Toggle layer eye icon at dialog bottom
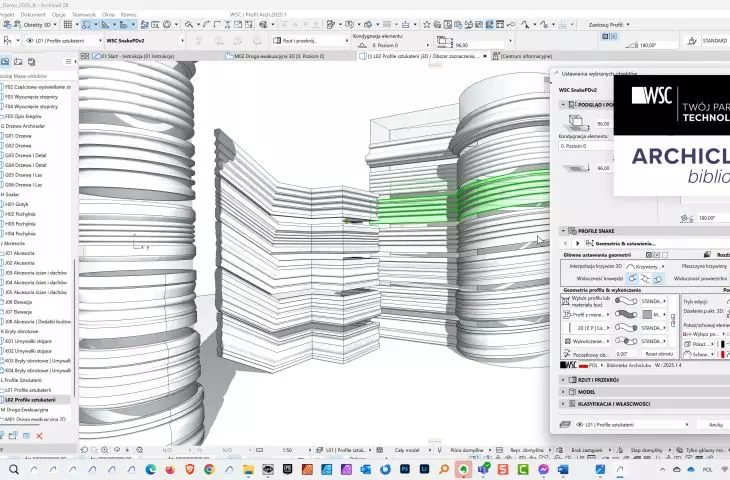 [580, 425]
